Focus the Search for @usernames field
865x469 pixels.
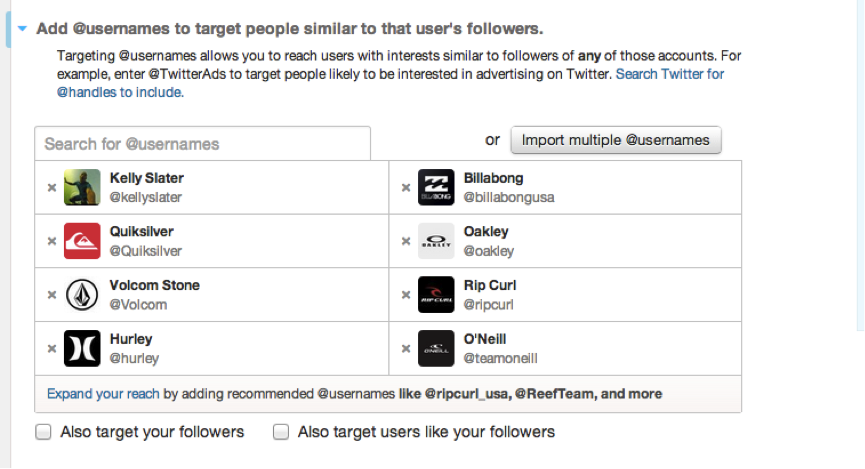coord(202,143)
